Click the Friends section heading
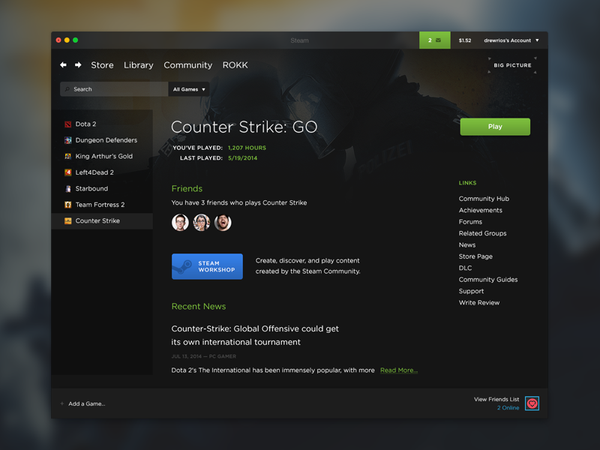Image resolution: width=600 pixels, height=450 pixels. [x=187, y=189]
